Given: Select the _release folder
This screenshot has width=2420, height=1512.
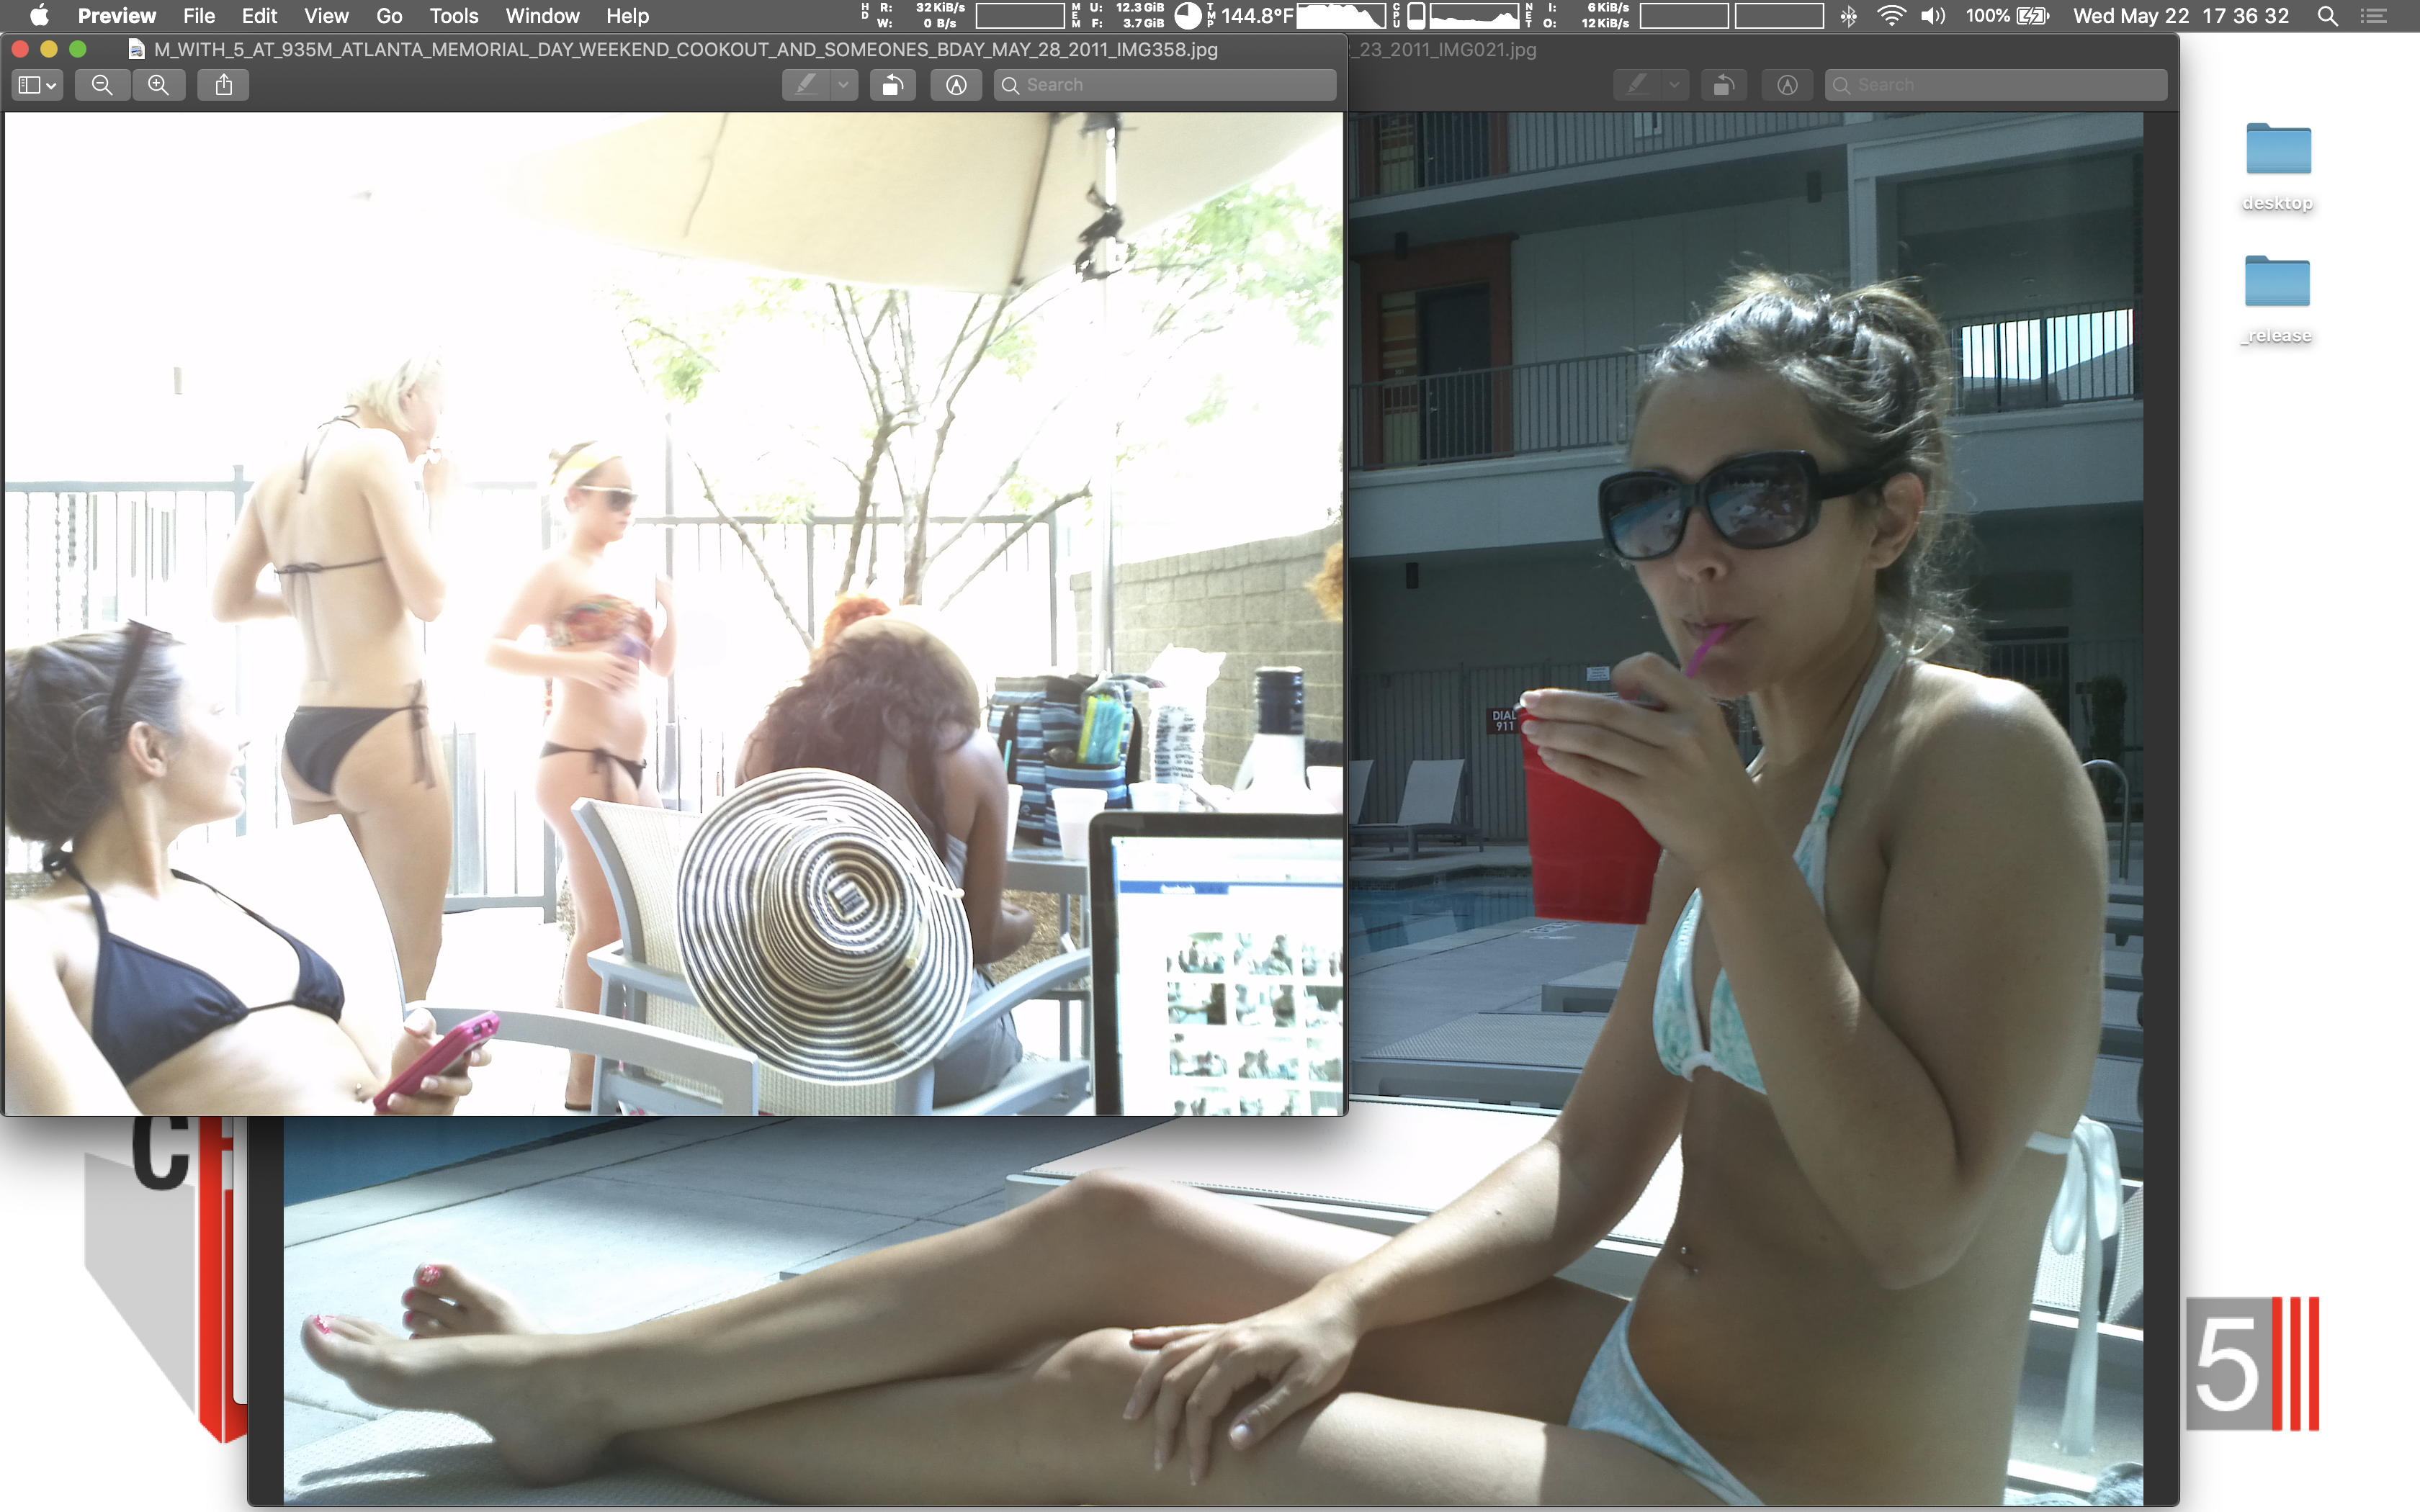Looking at the screenshot, I should [x=2277, y=282].
